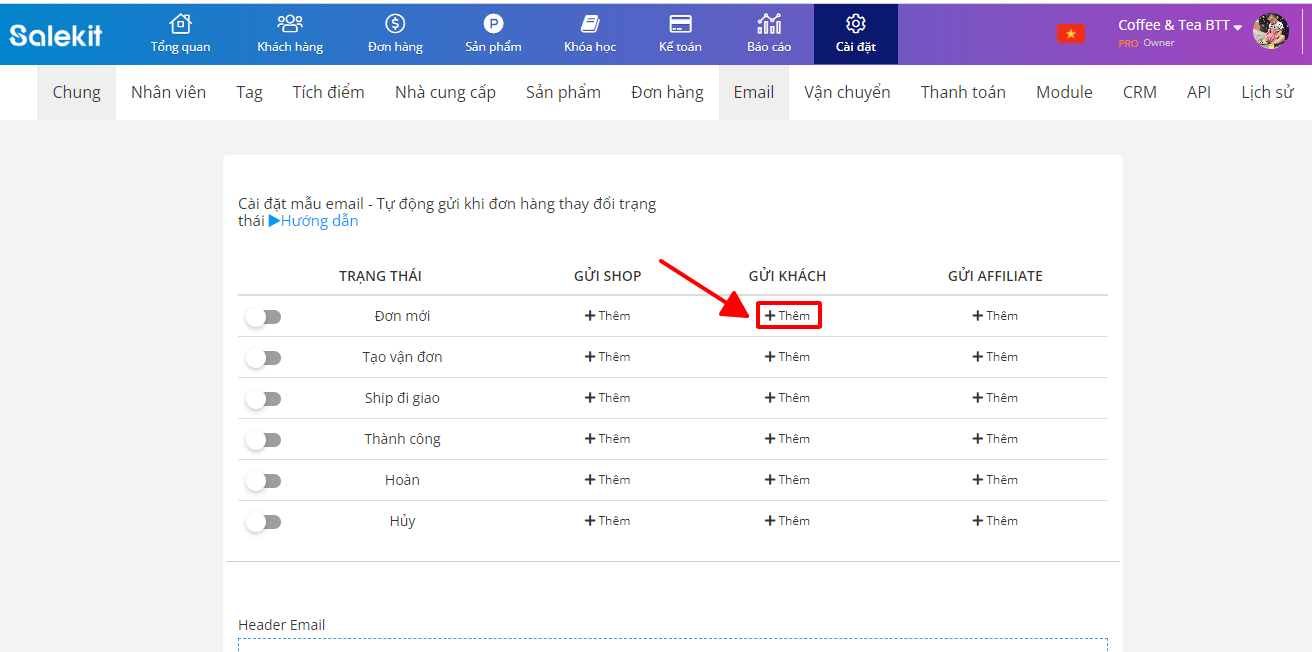Switch to the Vận chuyển tab
Screen dimensions: 1312x652
847,93
